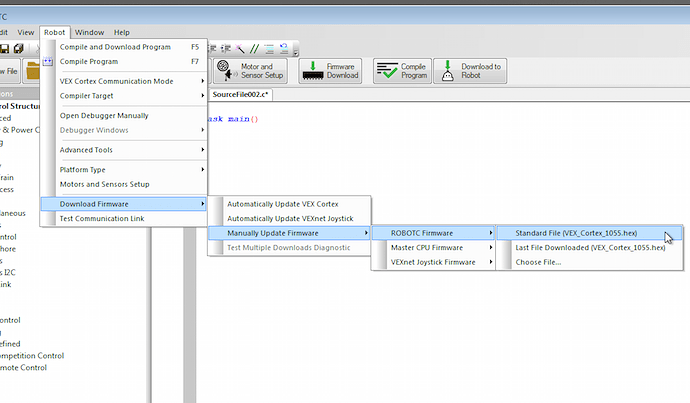Click the blue undo-arrow toolbar icon

coord(284,48)
